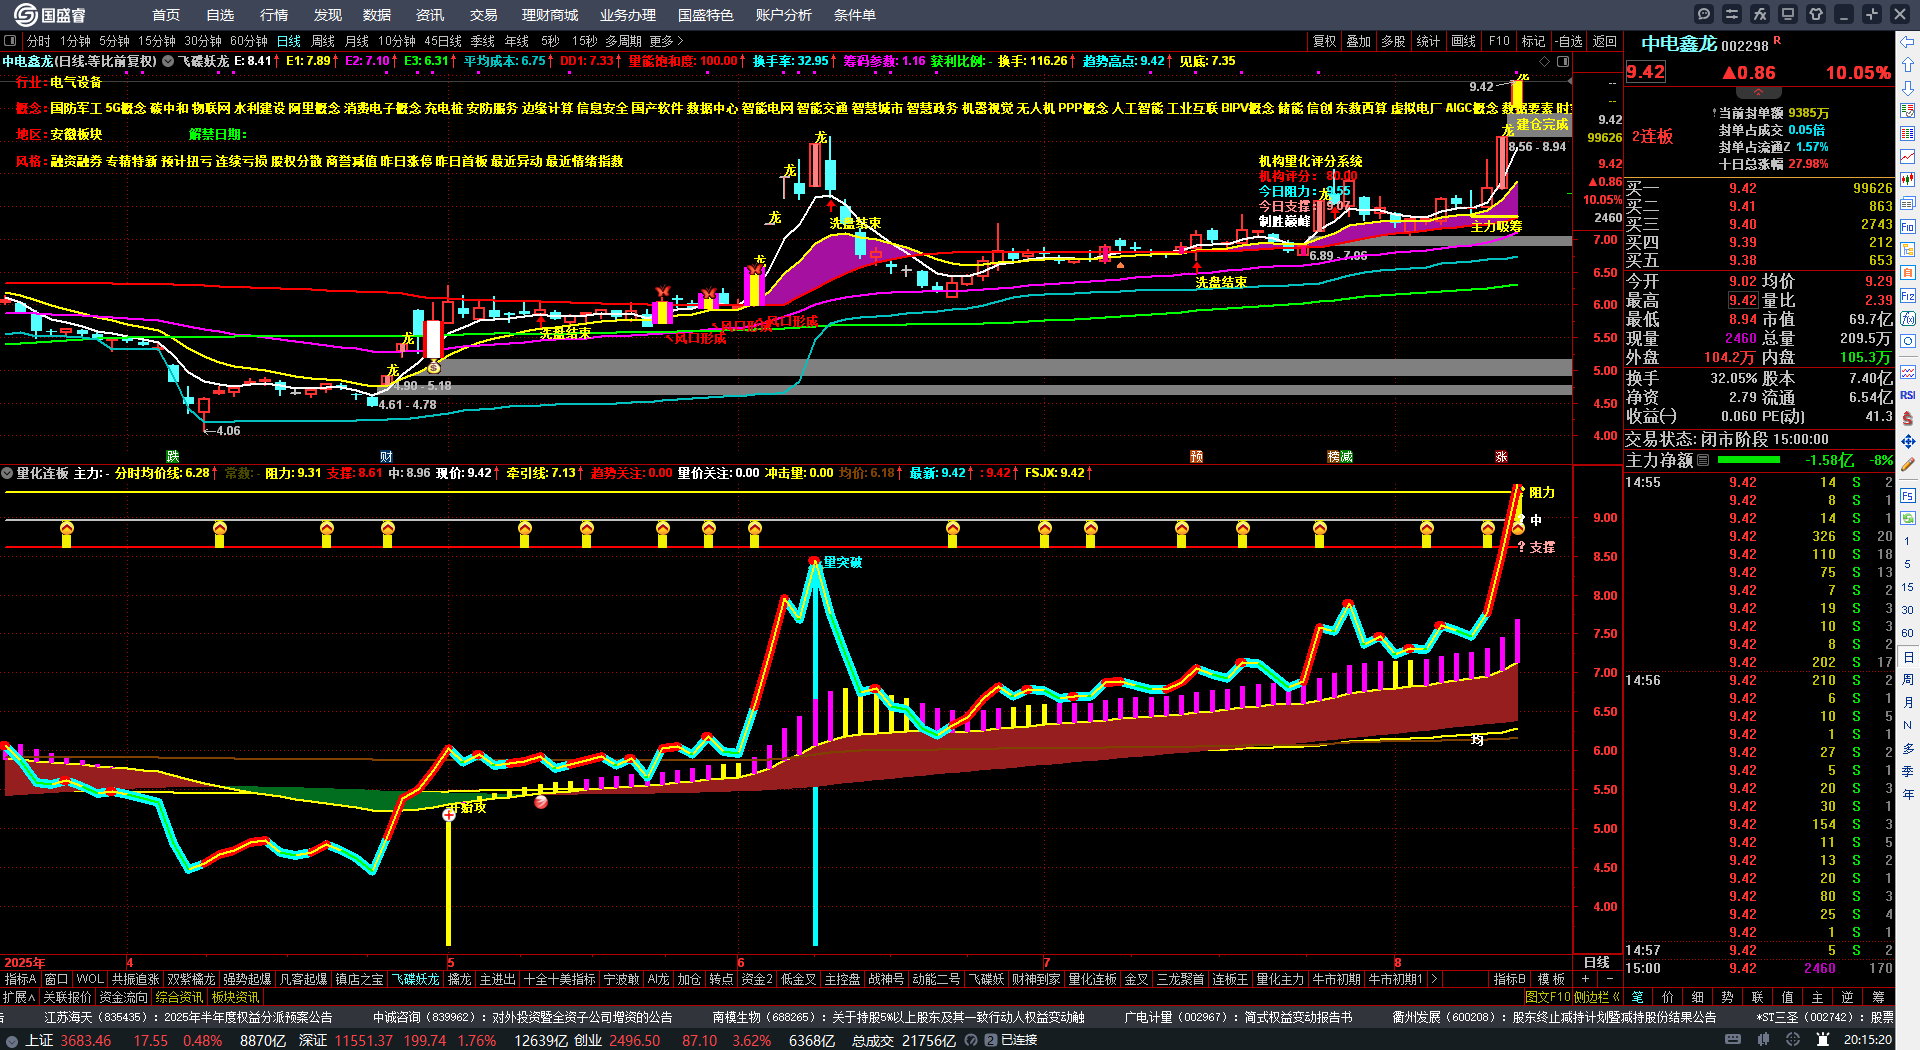Click the 叠加 button
This screenshot has width=1920, height=1050.
click(x=1359, y=41)
